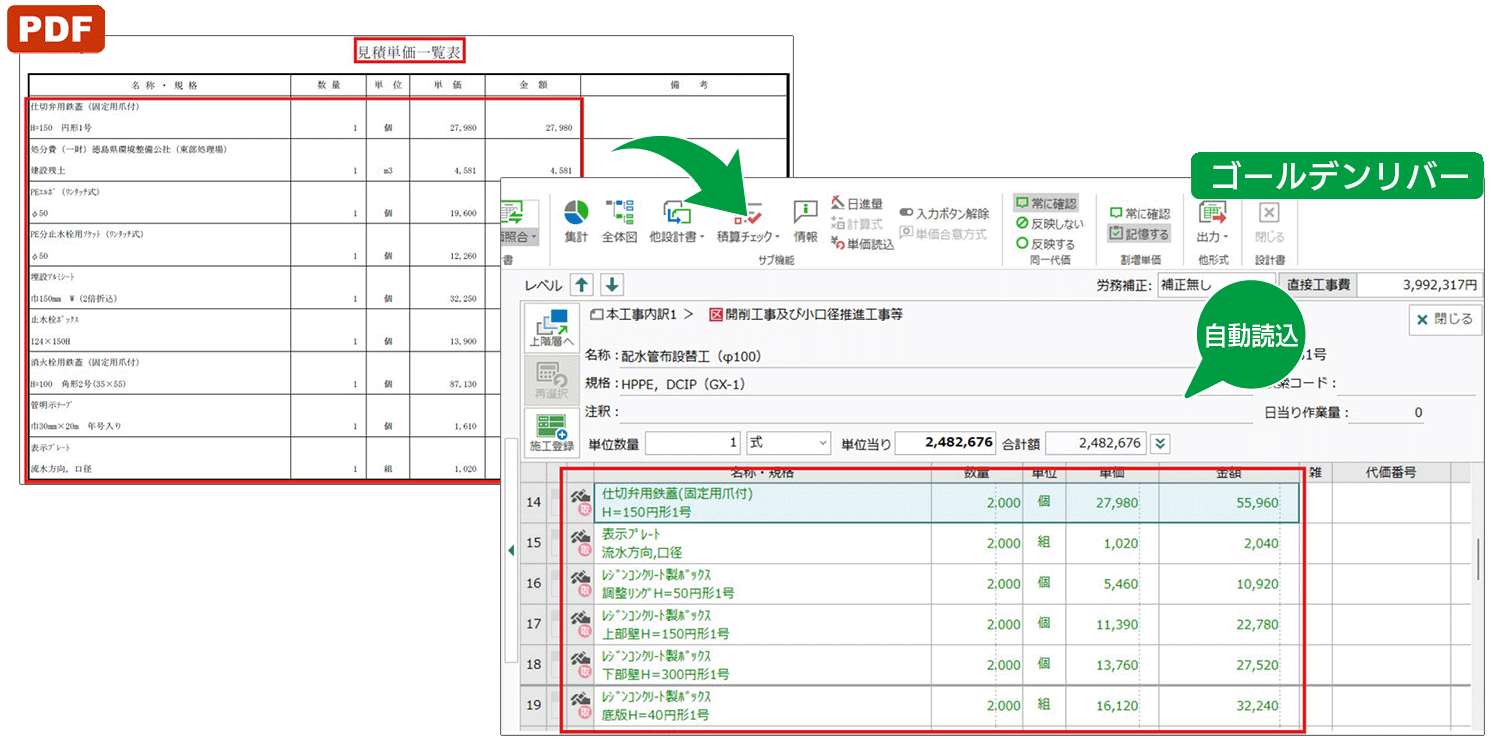1500x750 pixels.
Task: Click the 単位当り value field
Action: [946, 442]
